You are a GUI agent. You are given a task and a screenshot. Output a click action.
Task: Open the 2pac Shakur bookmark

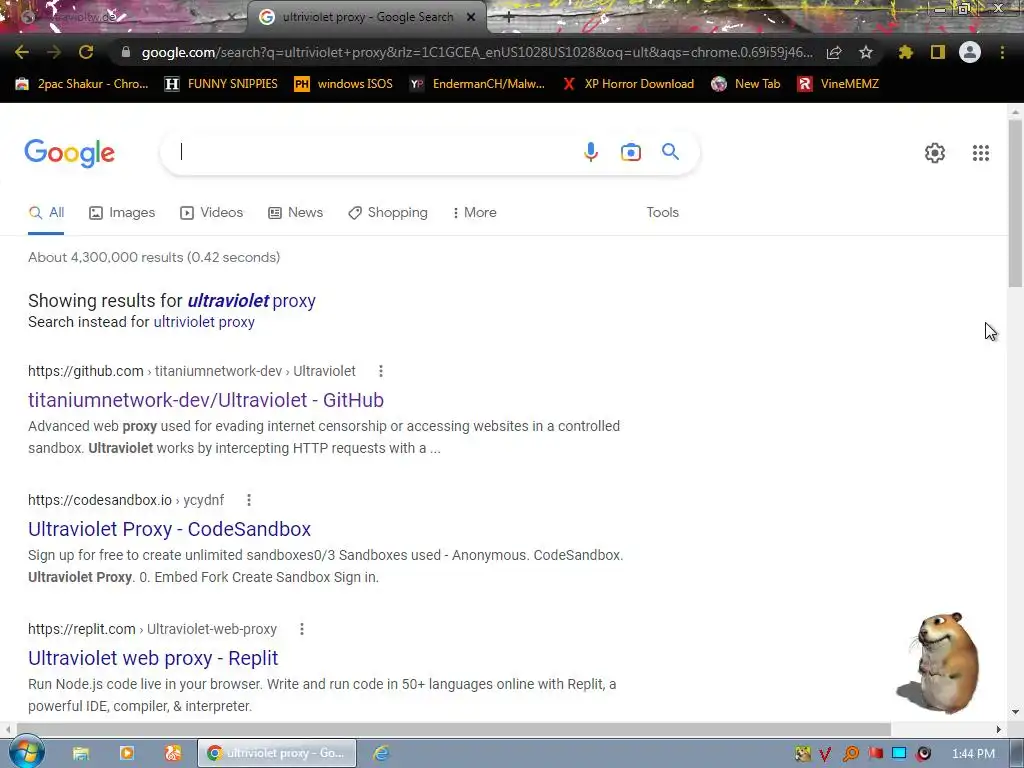[x=82, y=84]
